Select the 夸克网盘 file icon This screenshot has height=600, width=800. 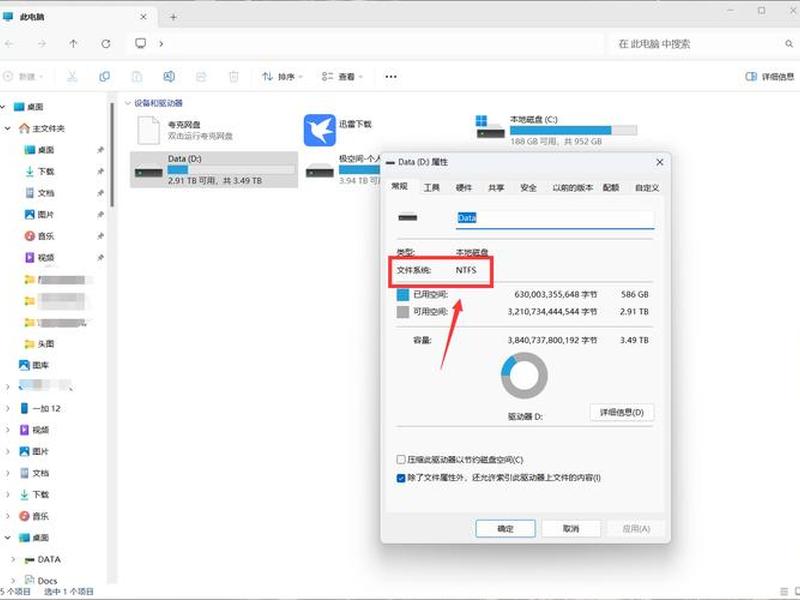click(x=148, y=130)
